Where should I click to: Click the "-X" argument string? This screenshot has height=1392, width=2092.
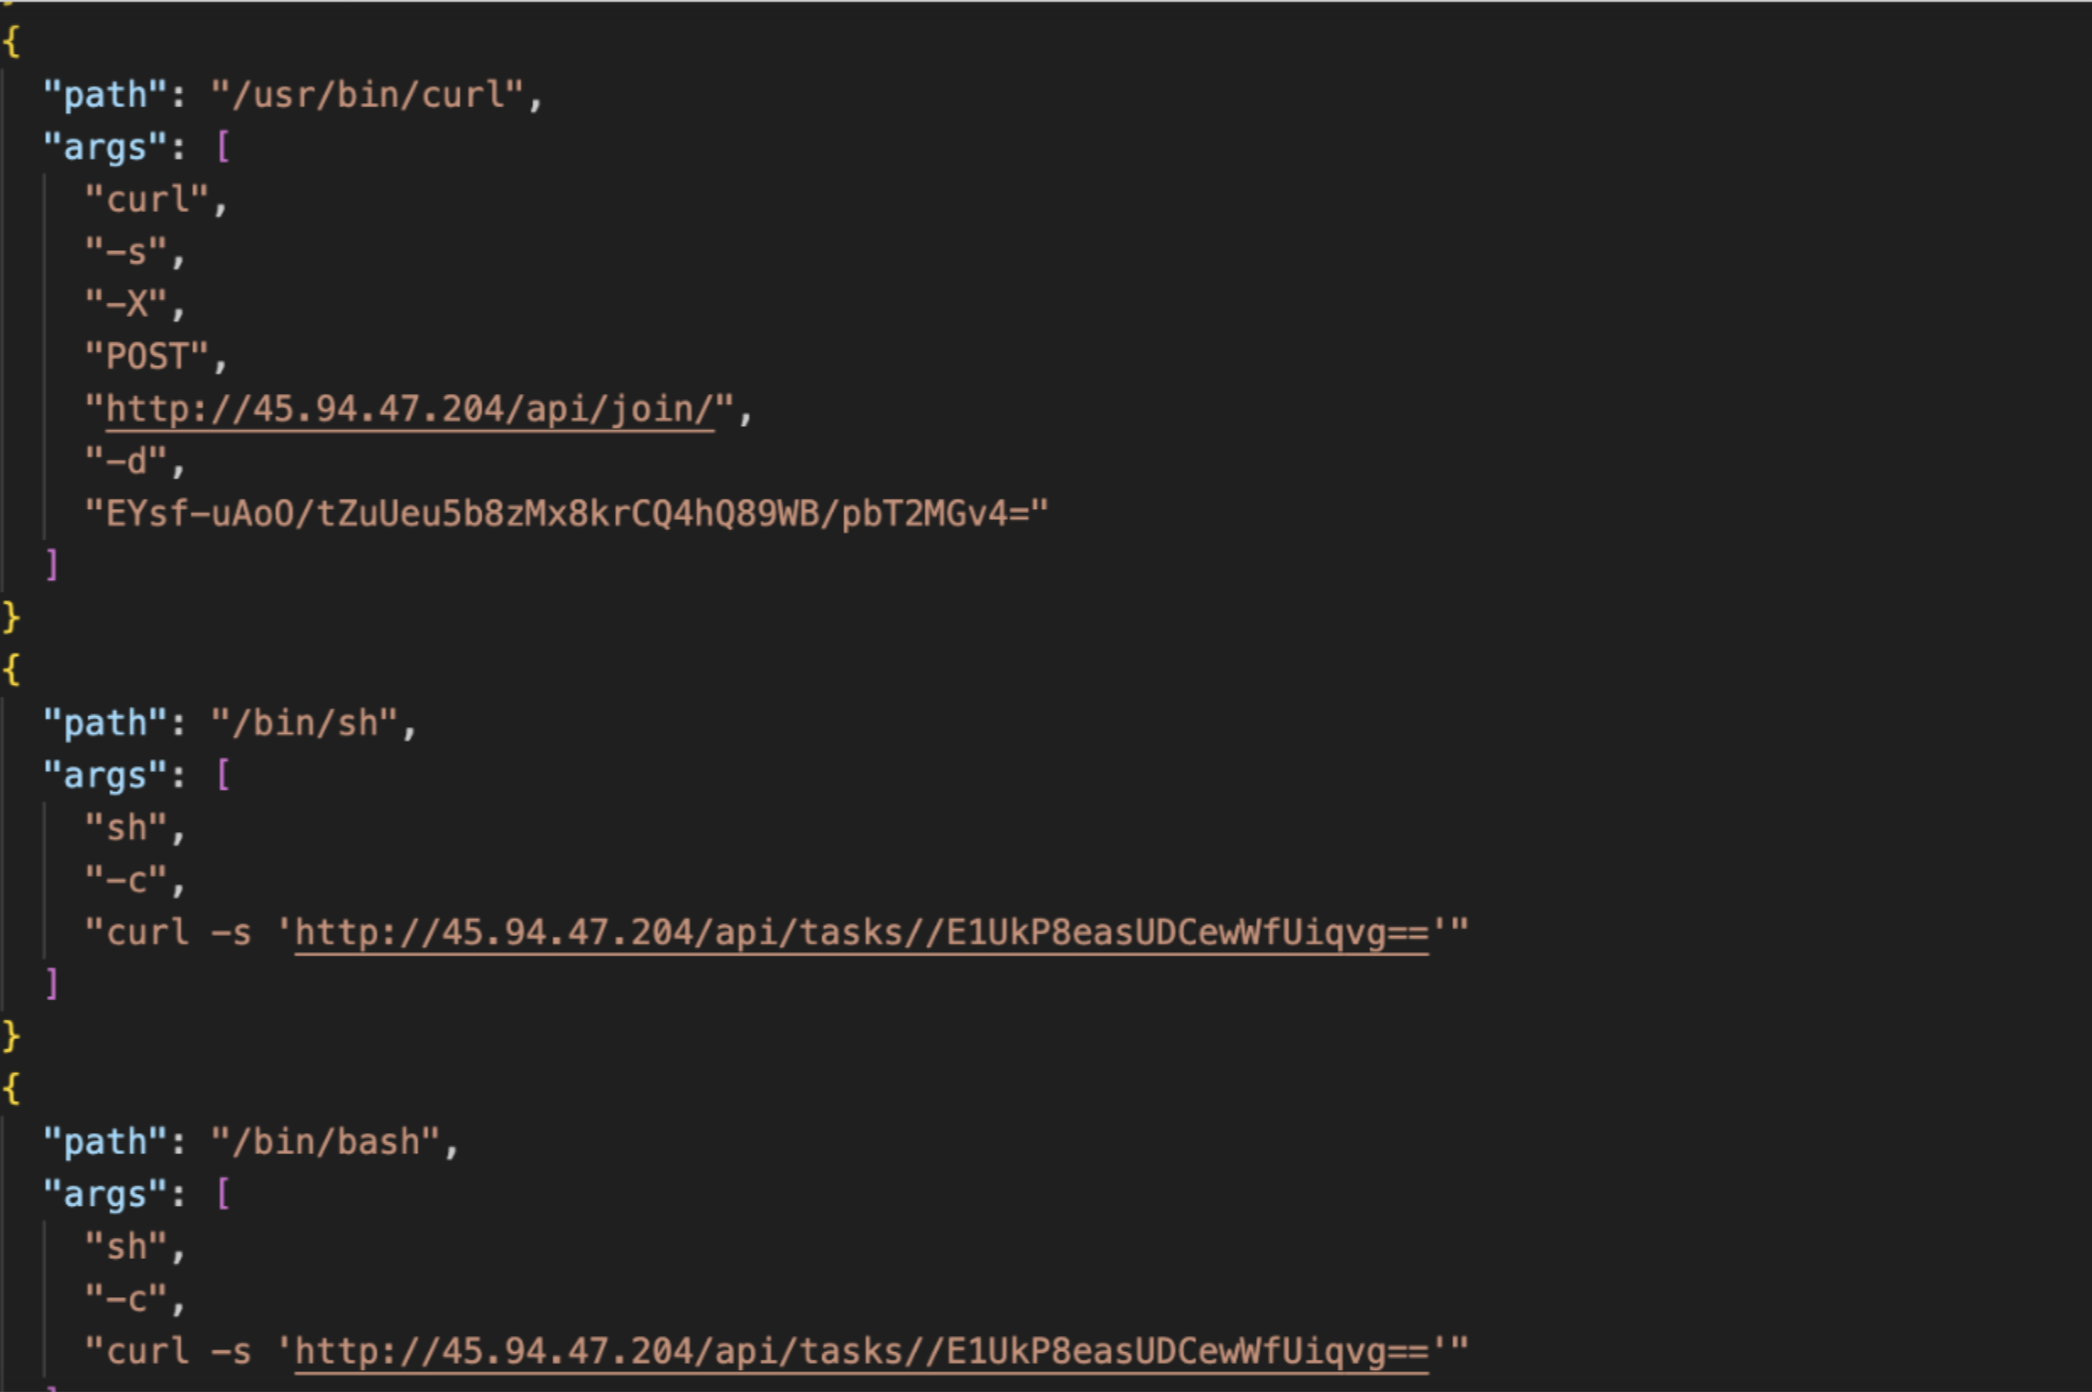[x=126, y=304]
